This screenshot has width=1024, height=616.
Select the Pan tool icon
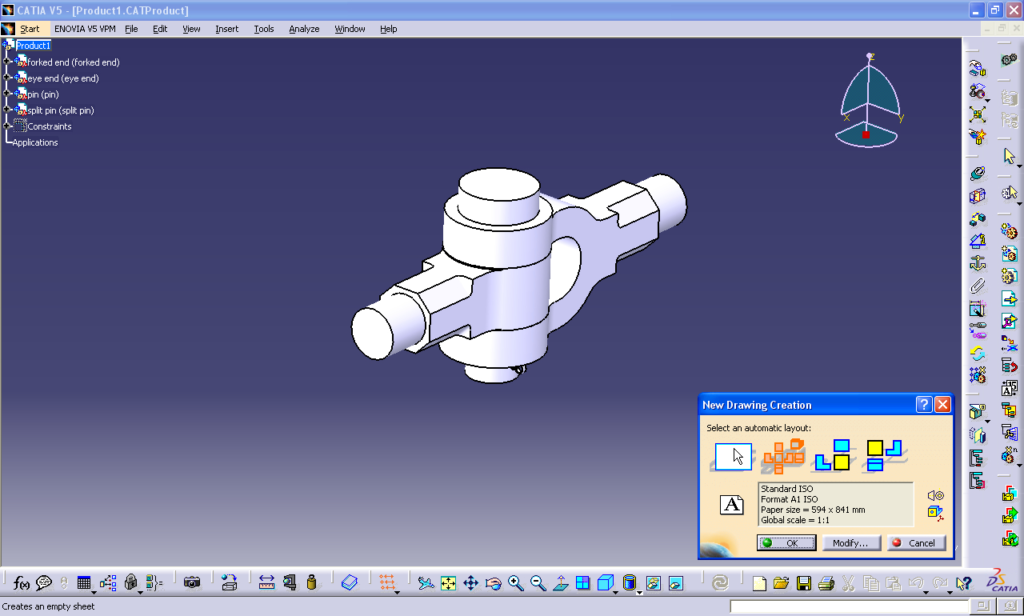click(471, 583)
